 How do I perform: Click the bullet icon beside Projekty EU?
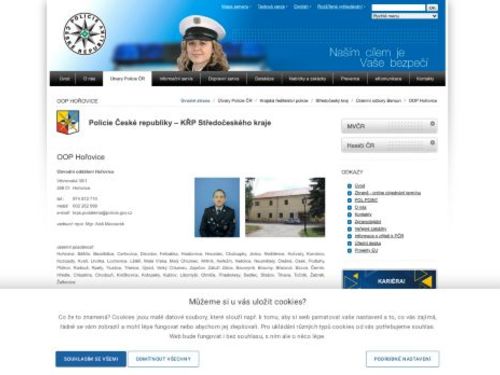click(x=349, y=251)
